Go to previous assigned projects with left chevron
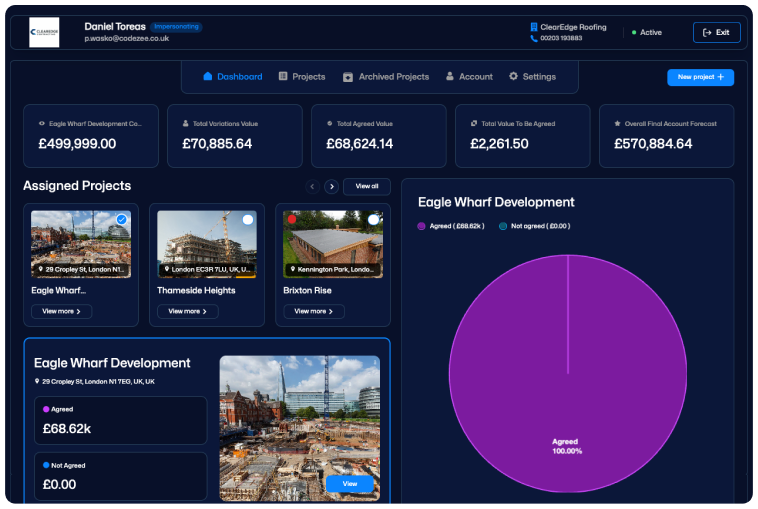The width and height of the screenshot is (758, 509). click(x=312, y=186)
